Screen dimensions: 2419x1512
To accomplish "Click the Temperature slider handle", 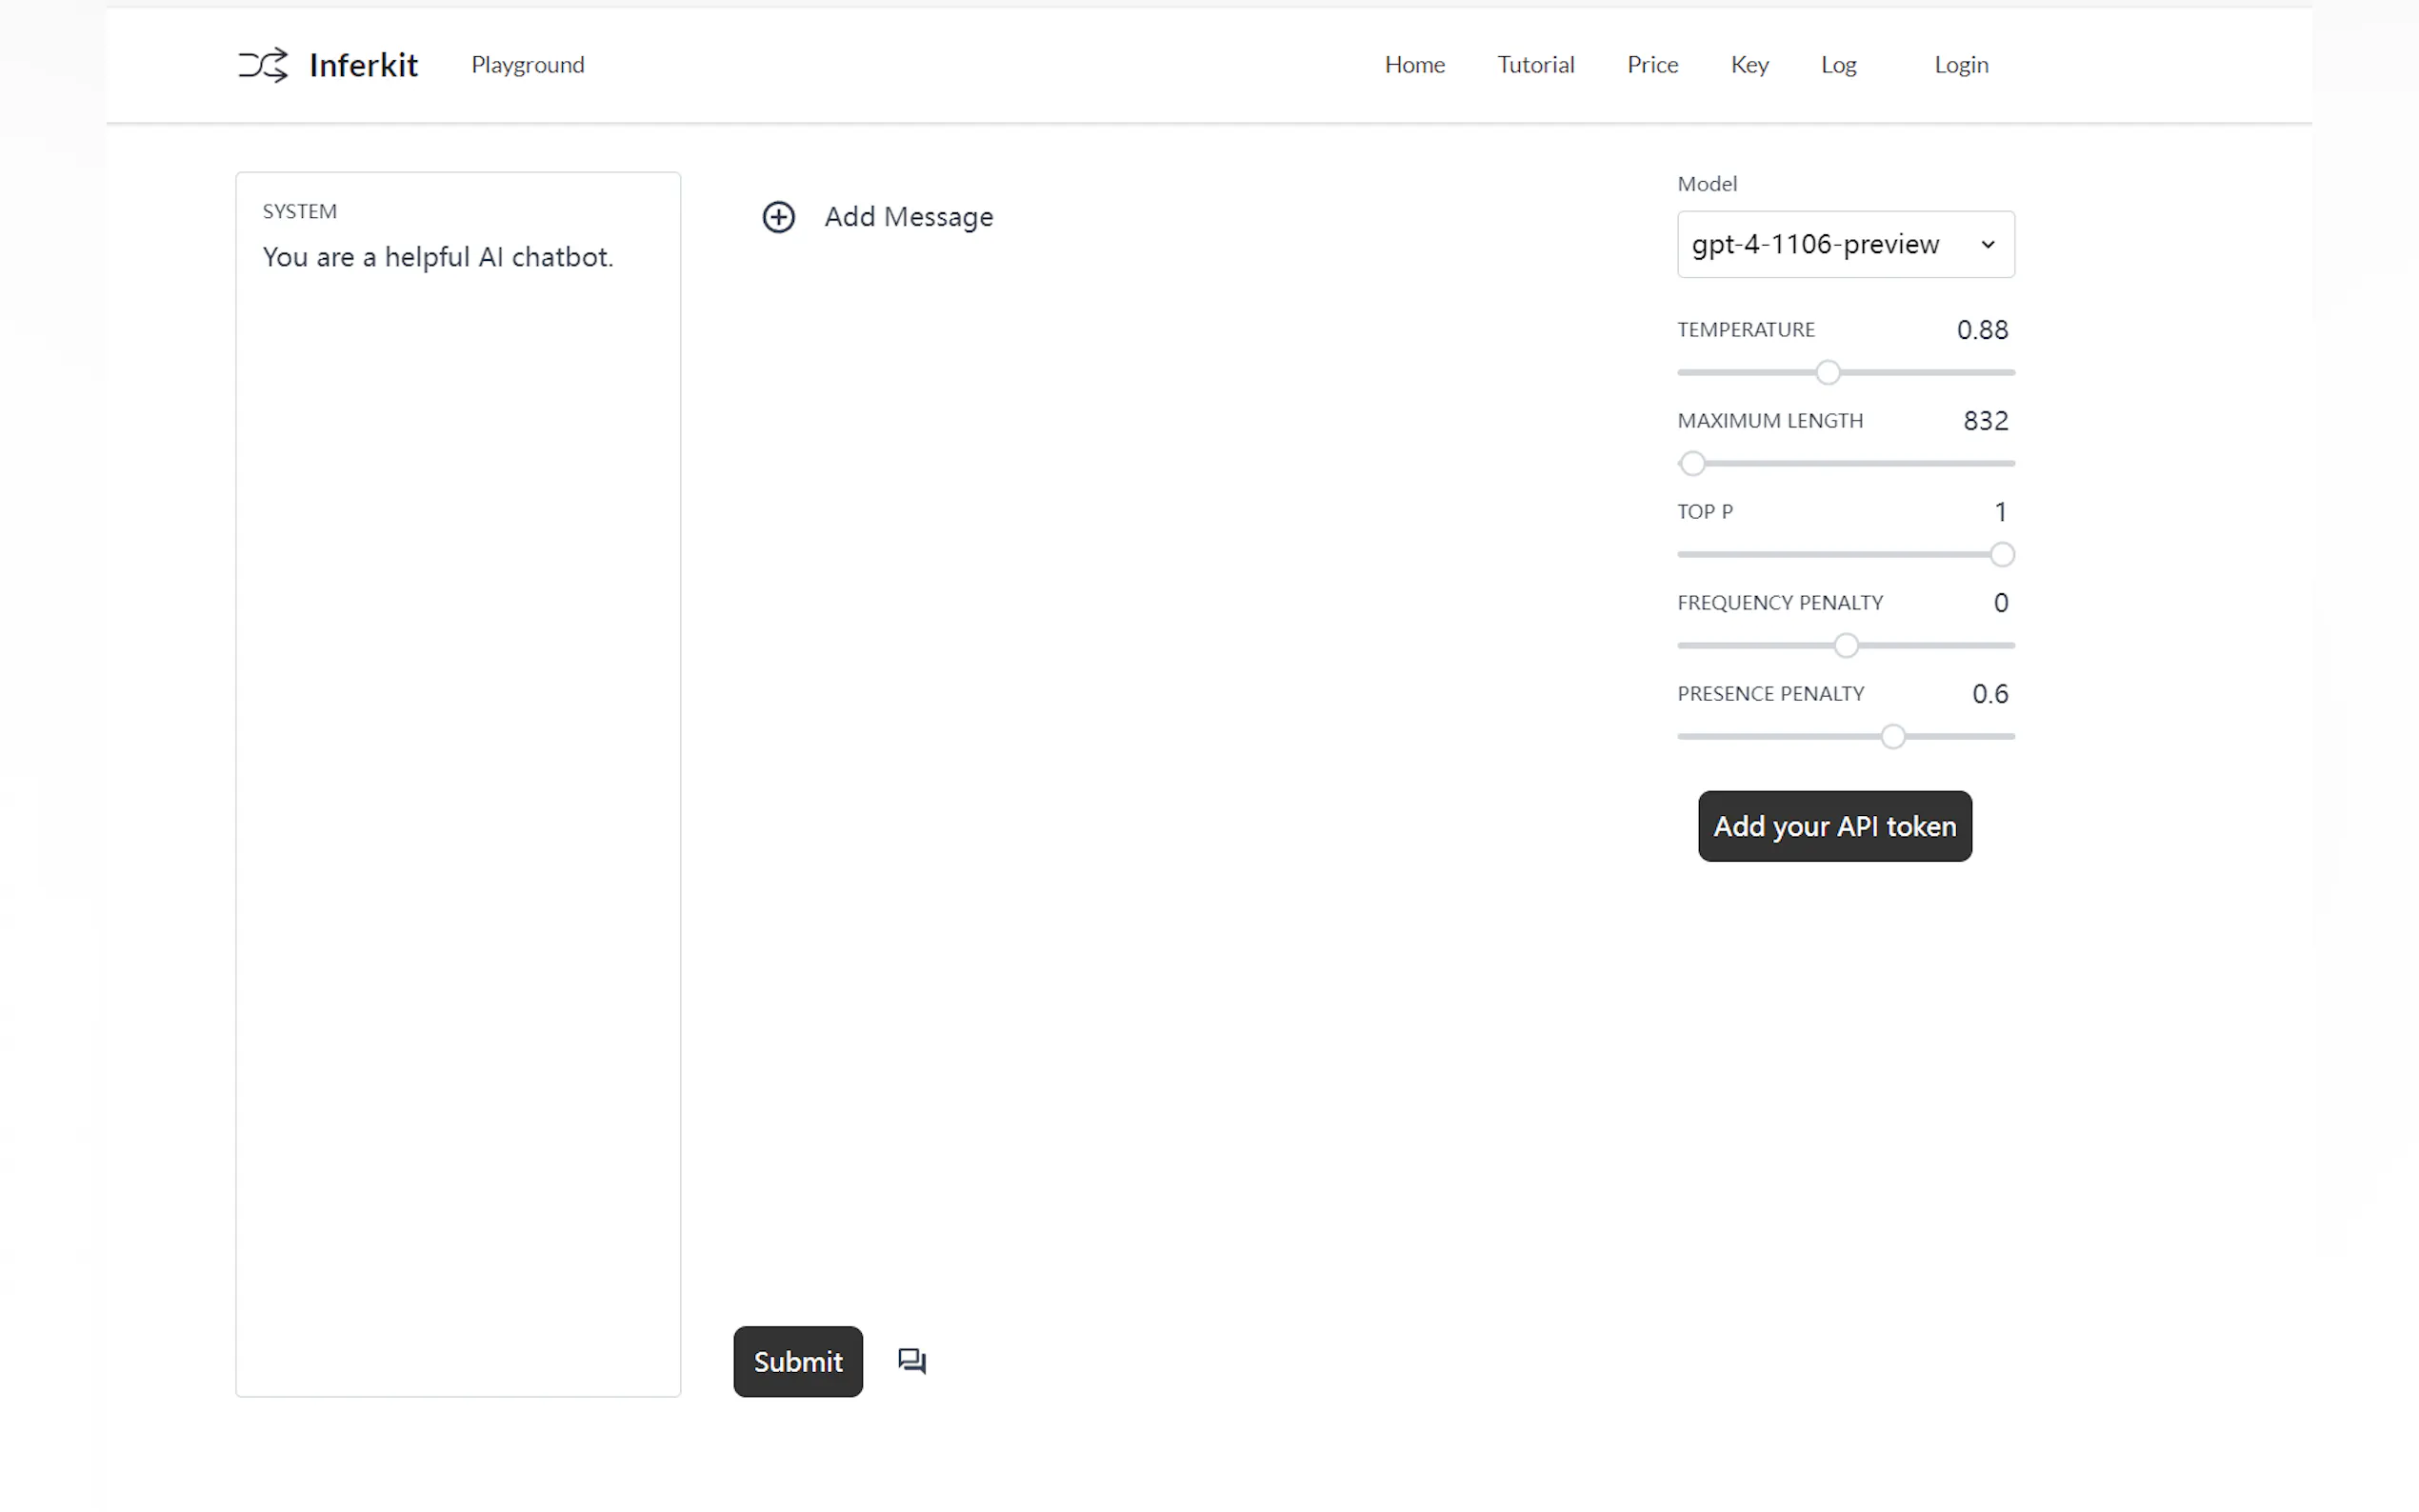I will [1827, 373].
